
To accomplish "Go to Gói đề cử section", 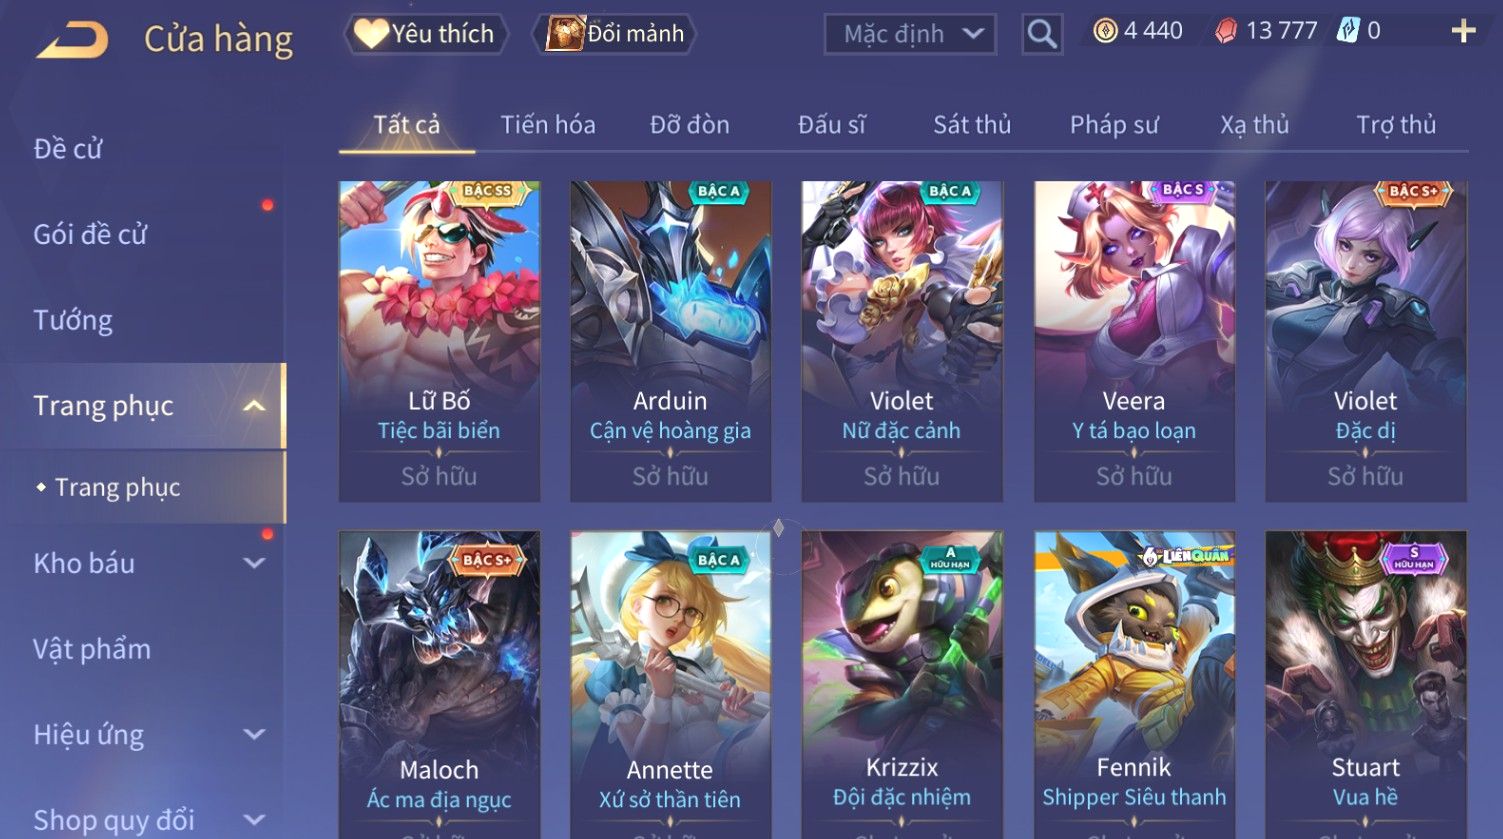I will click(x=90, y=235).
